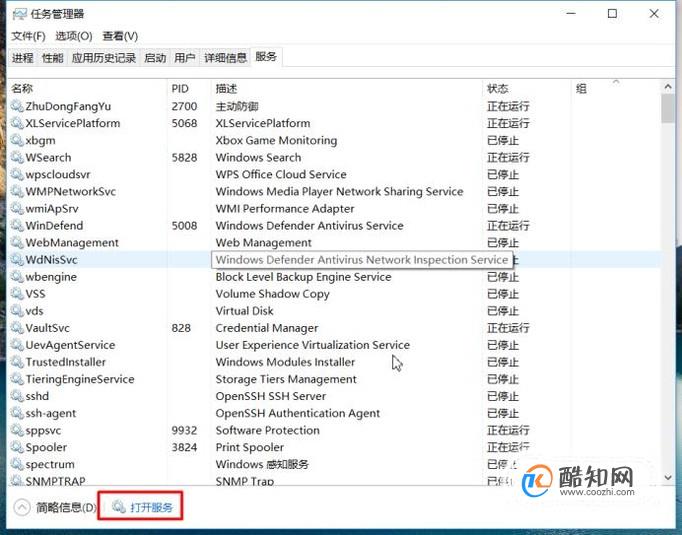Image resolution: width=682 pixels, height=535 pixels.
Task: Sort by the 组 column header
Action: click(581, 89)
